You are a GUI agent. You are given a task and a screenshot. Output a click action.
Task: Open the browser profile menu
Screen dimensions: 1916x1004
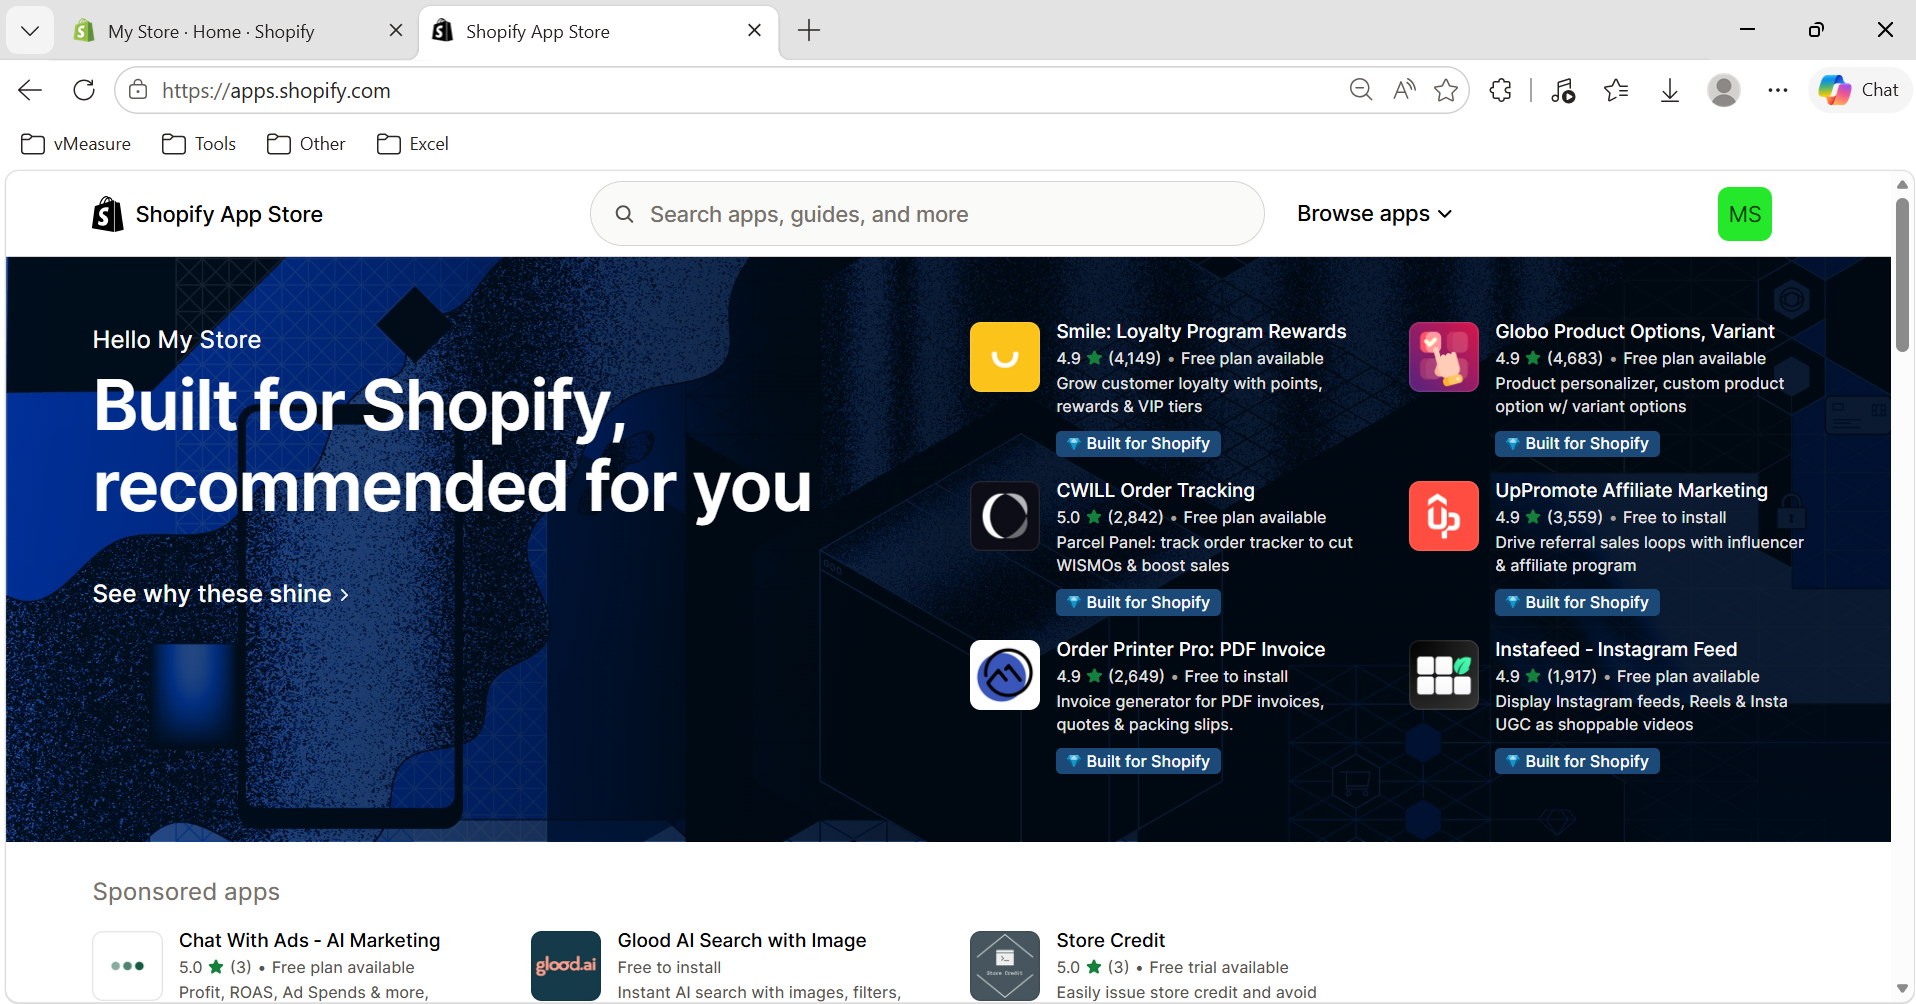[x=1723, y=90]
